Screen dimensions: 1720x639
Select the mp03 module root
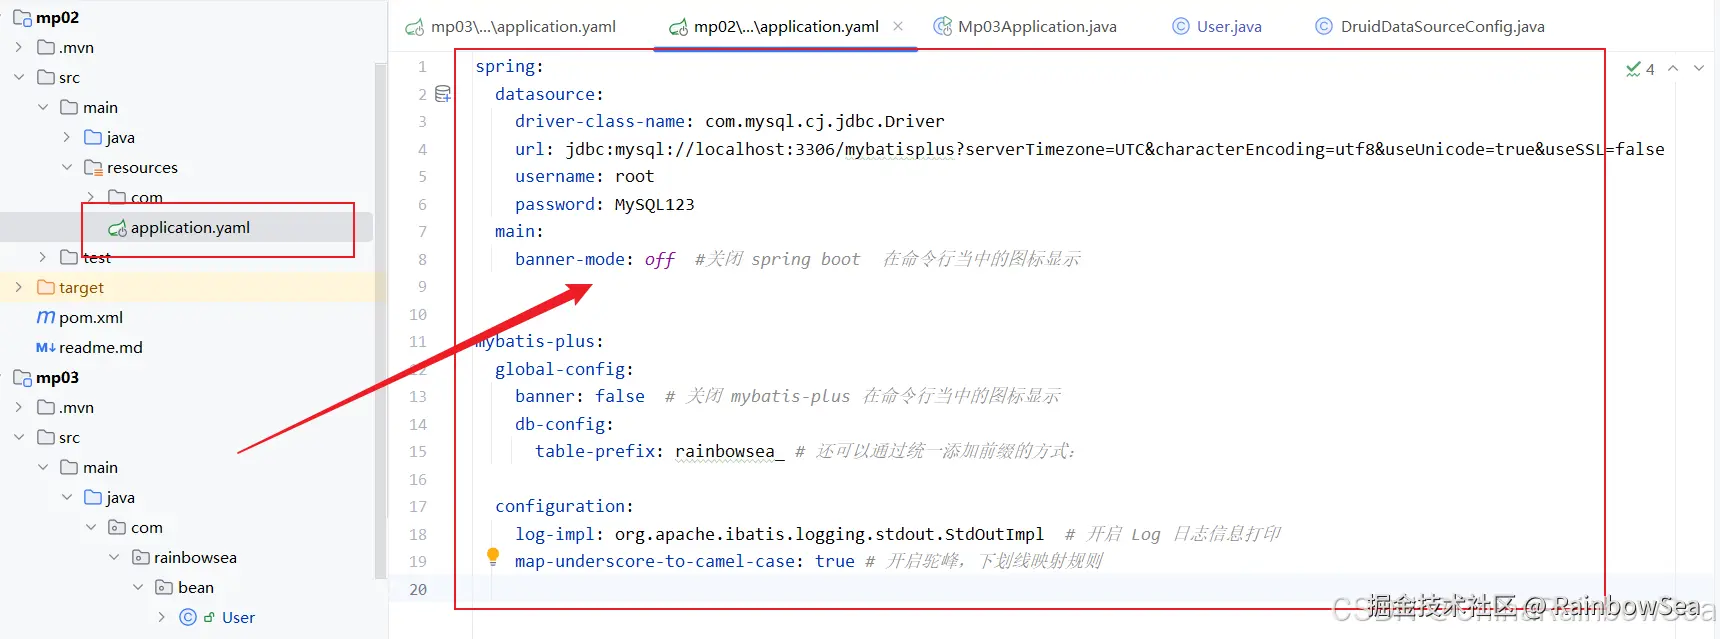click(x=57, y=378)
